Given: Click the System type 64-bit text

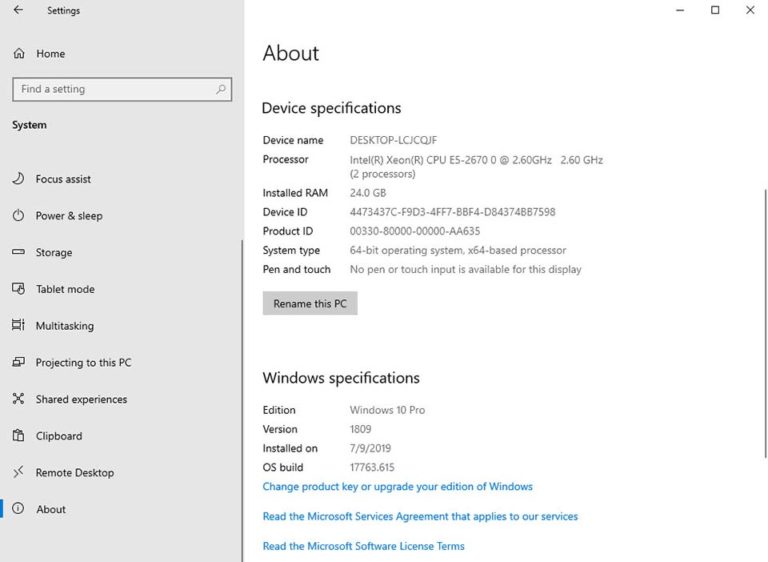Looking at the screenshot, I should [458, 250].
